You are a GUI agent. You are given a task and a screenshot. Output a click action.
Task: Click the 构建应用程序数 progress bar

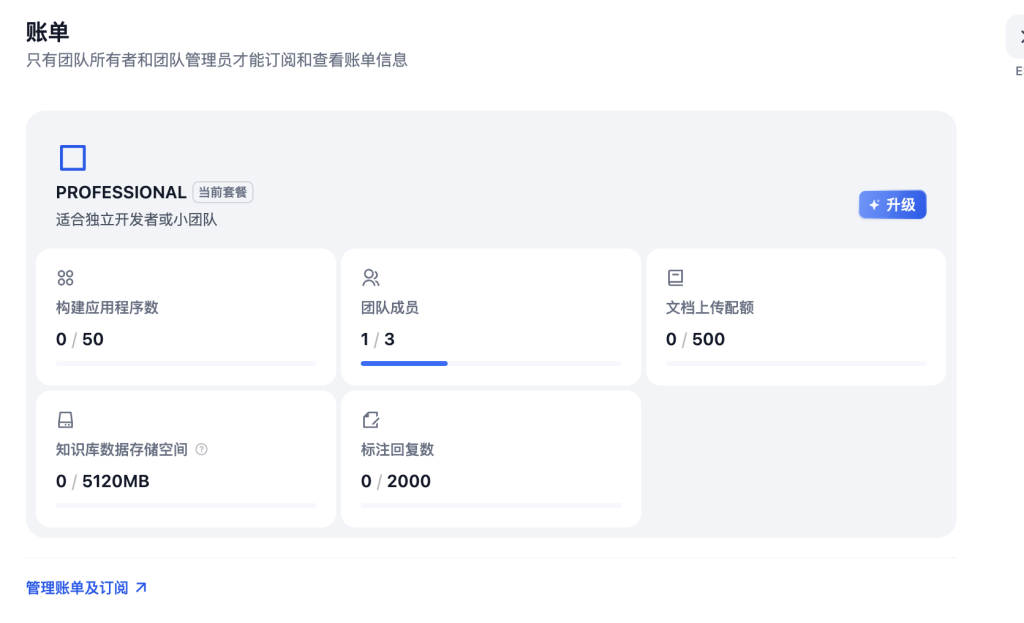click(186, 363)
